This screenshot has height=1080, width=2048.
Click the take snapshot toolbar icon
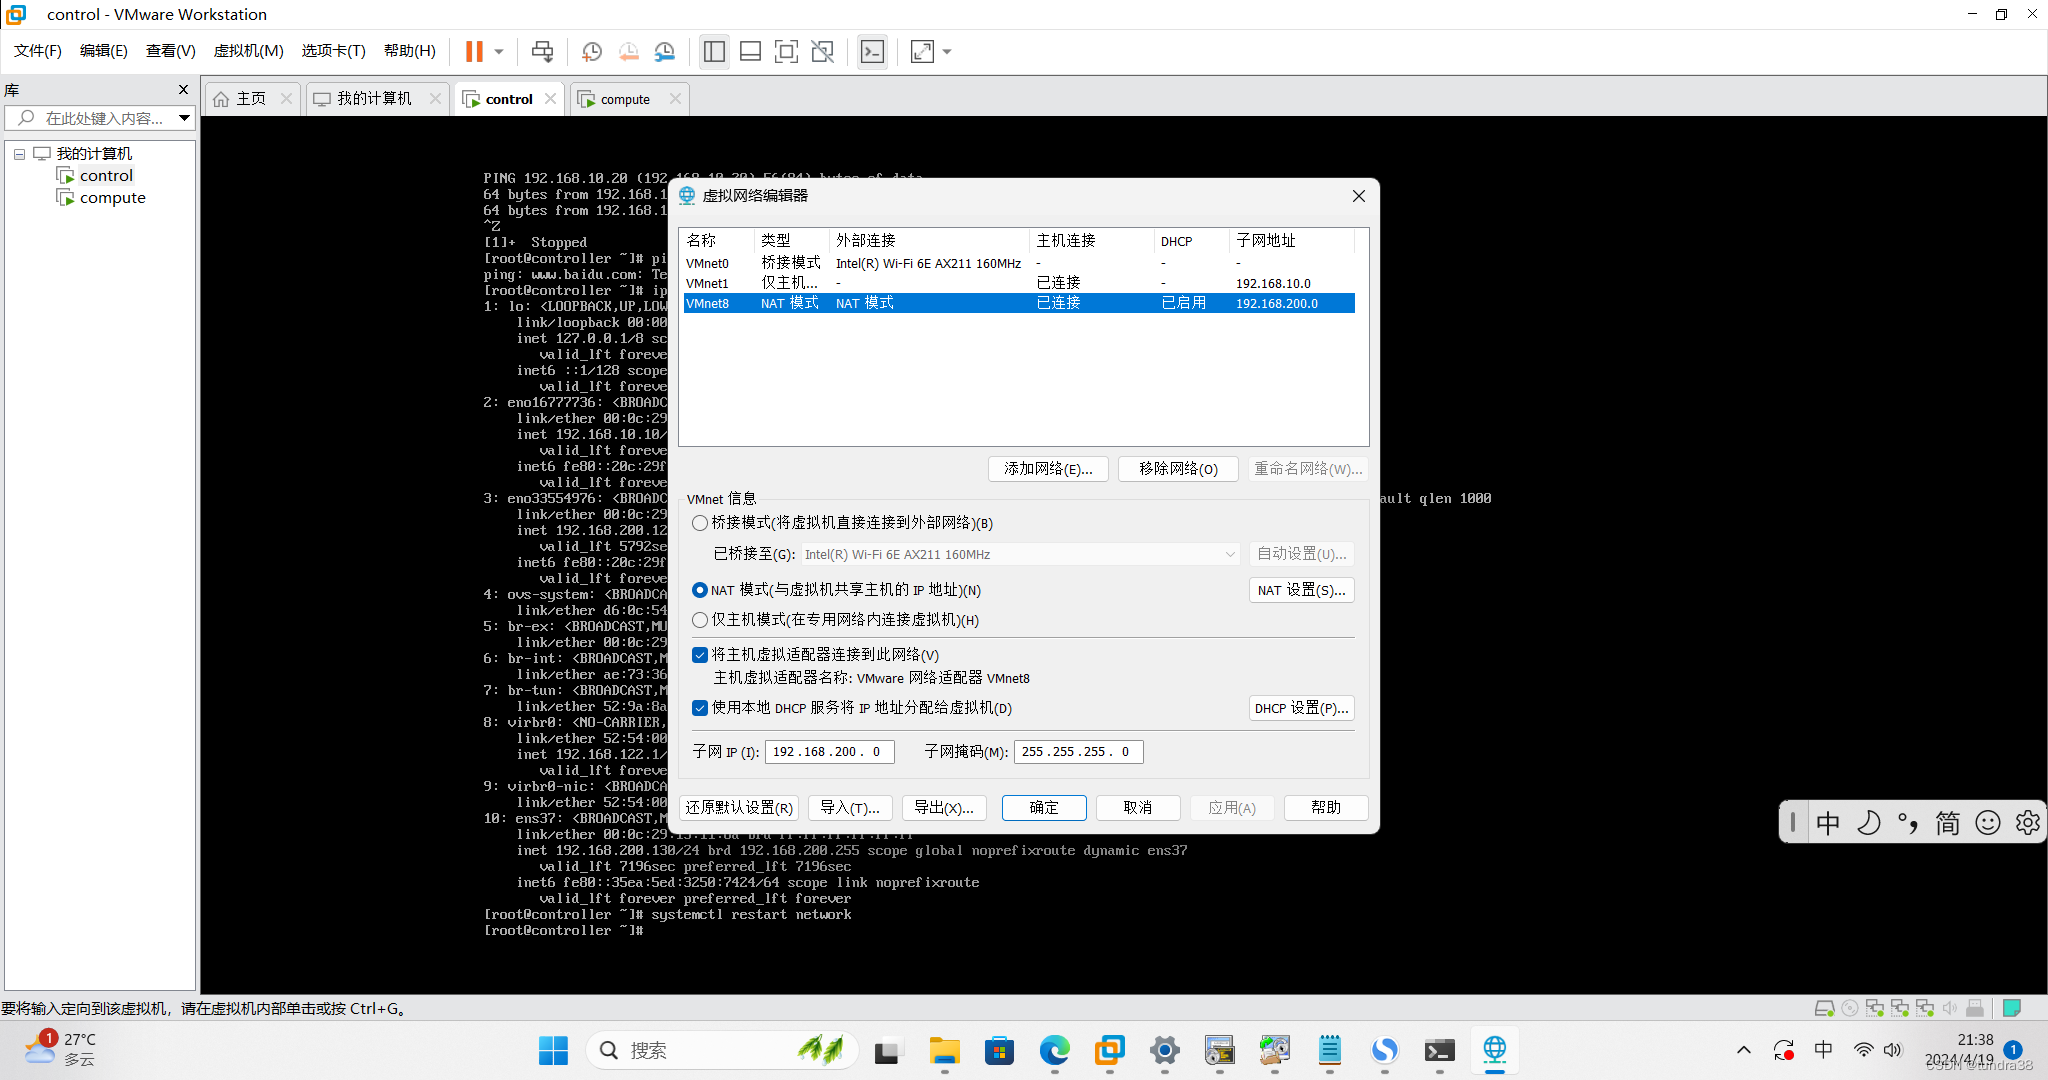pos(592,51)
